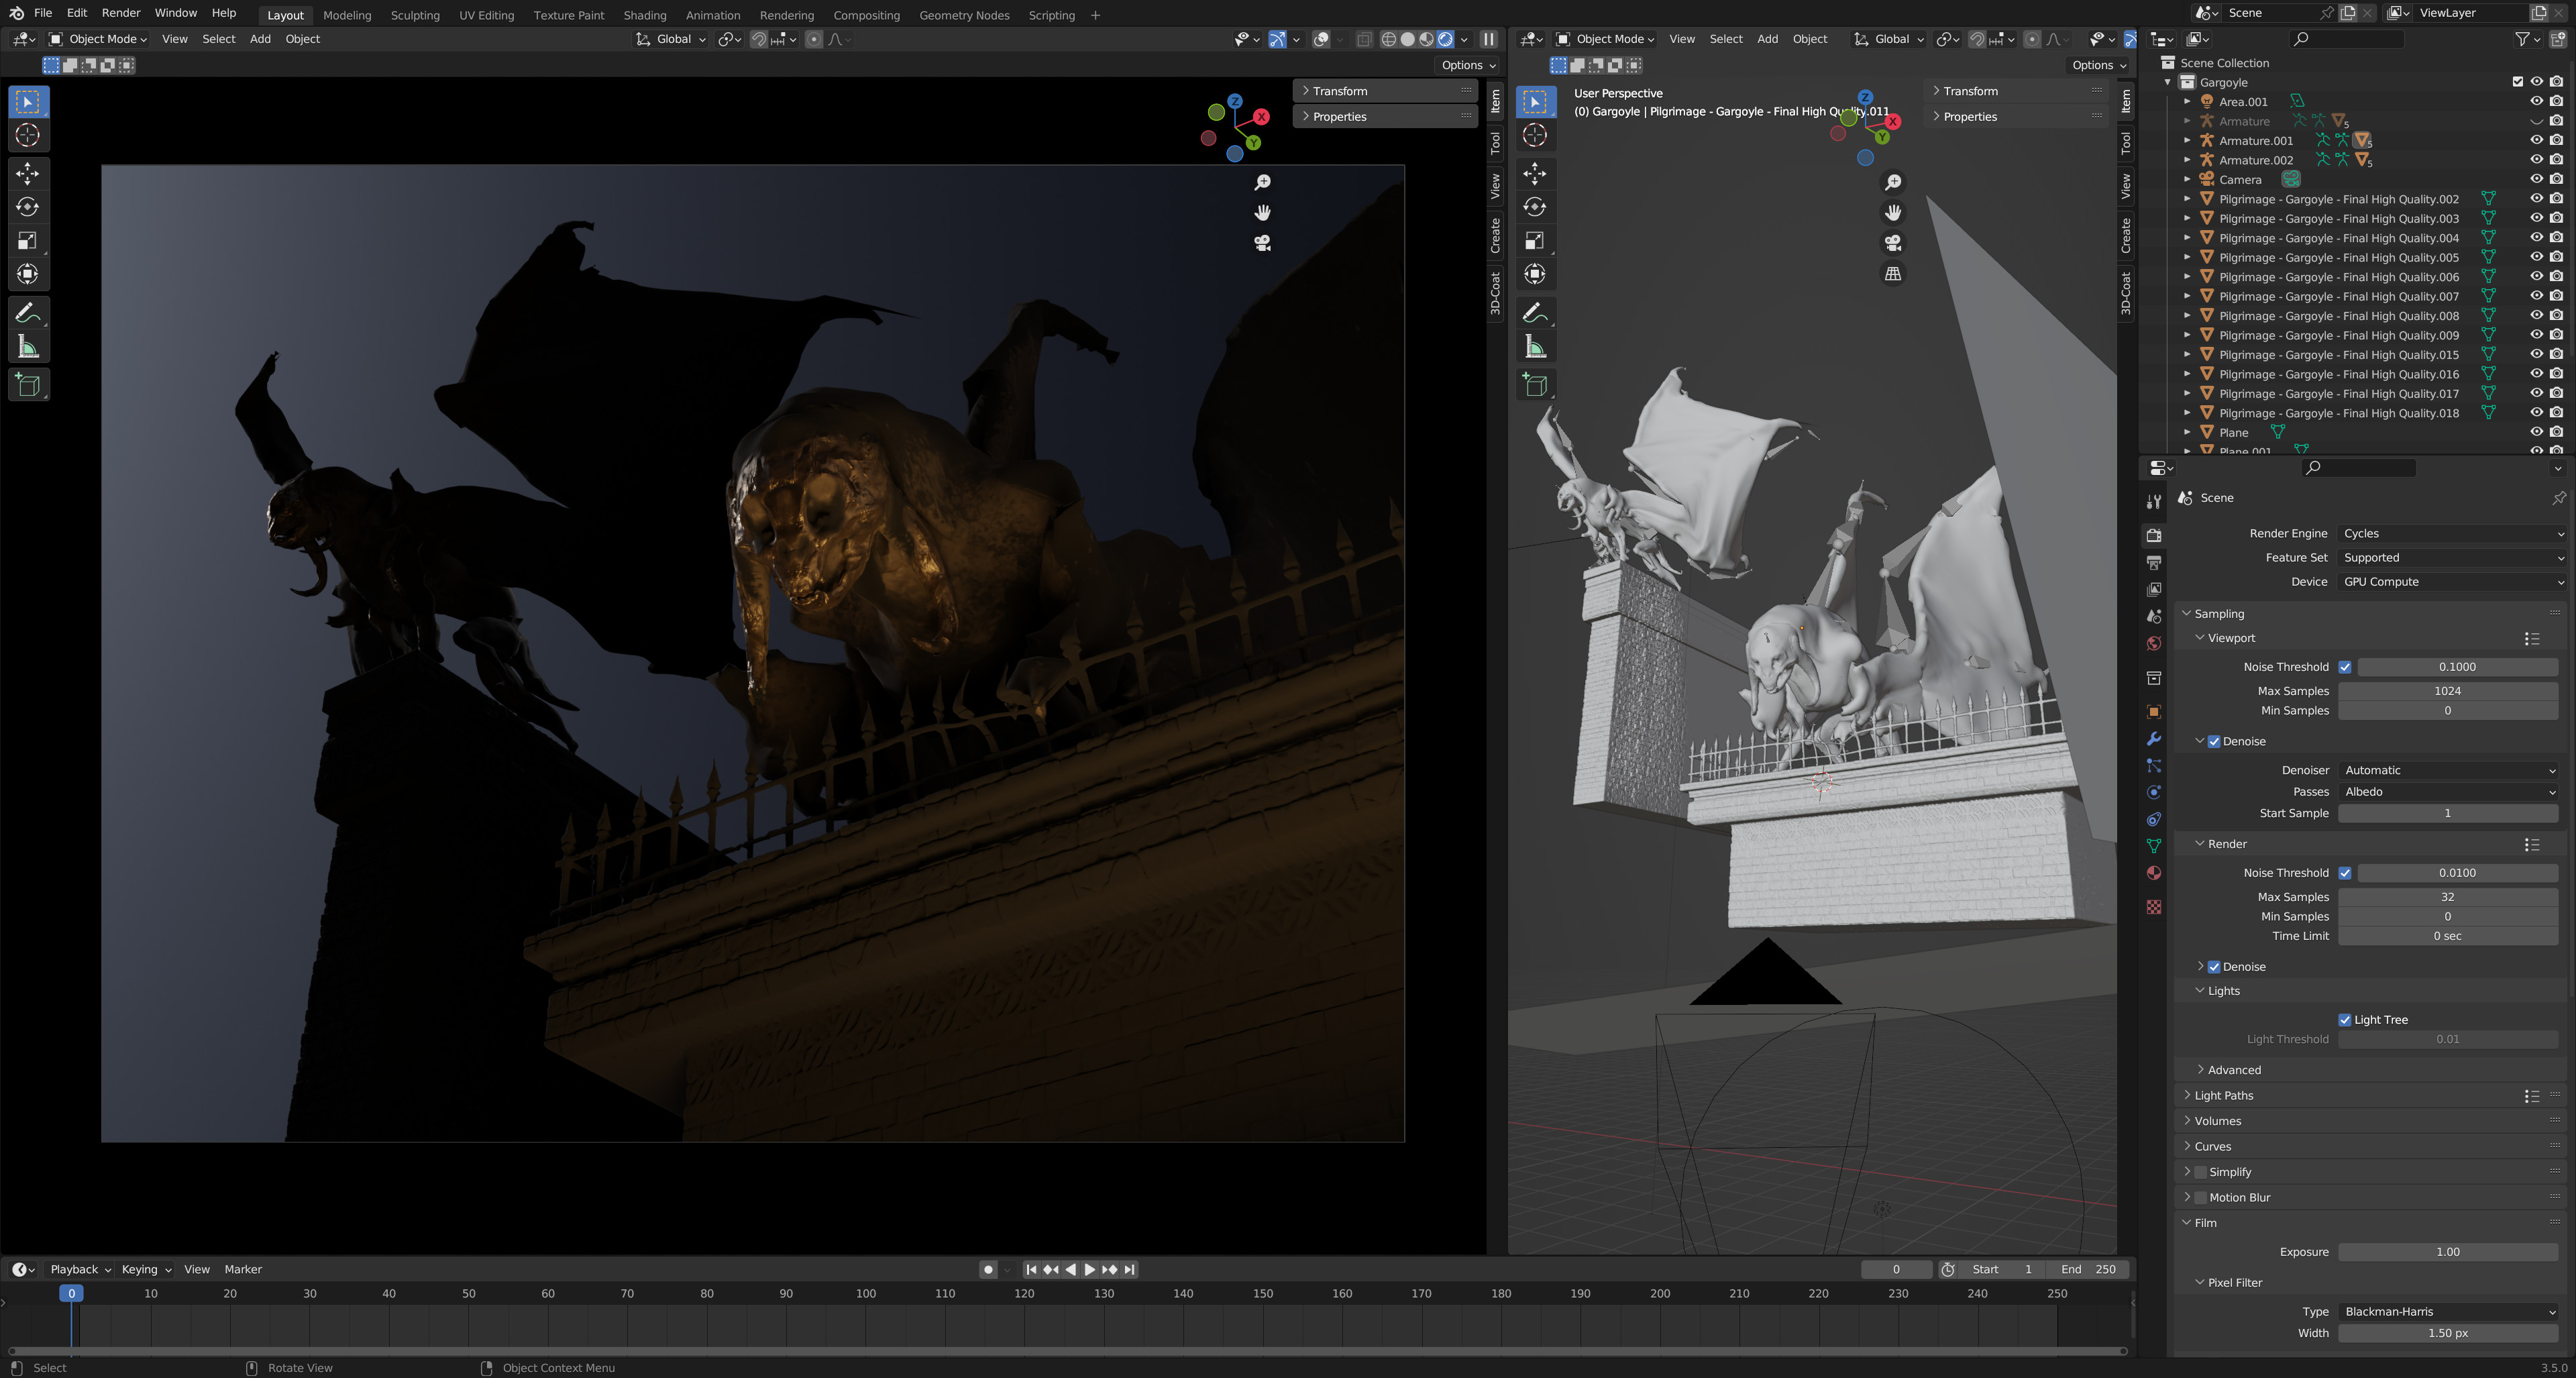Select the Move tool in left viewport
This screenshot has height=1378, width=2576.
pos(28,174)
